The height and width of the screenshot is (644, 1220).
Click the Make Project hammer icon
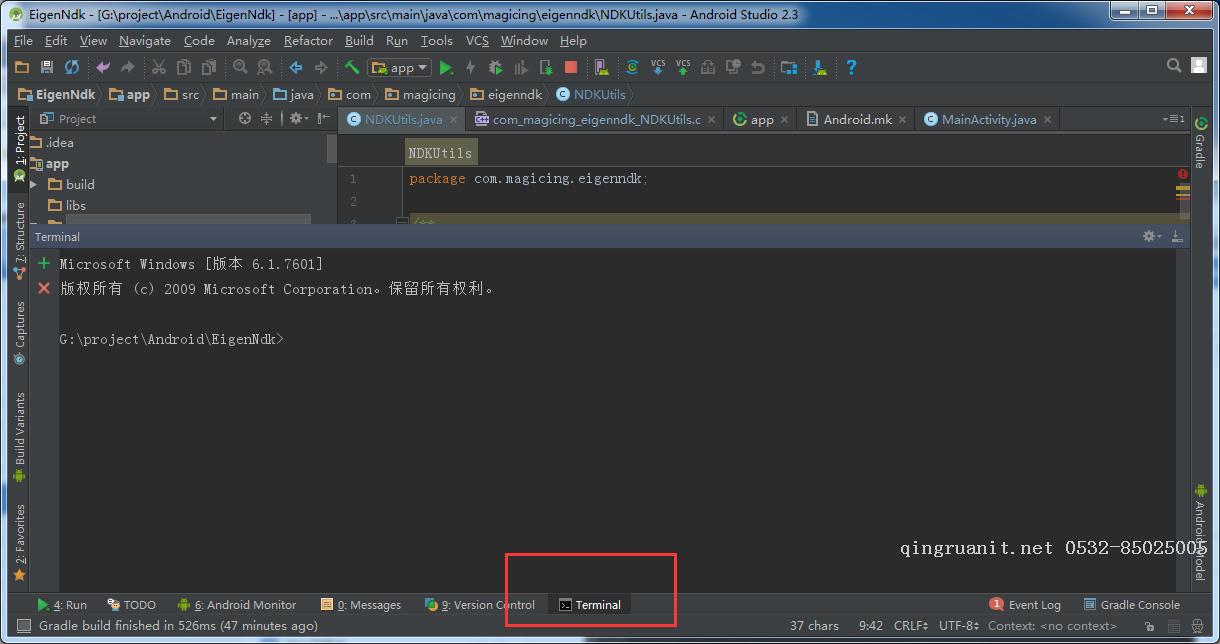coord(352,67)
